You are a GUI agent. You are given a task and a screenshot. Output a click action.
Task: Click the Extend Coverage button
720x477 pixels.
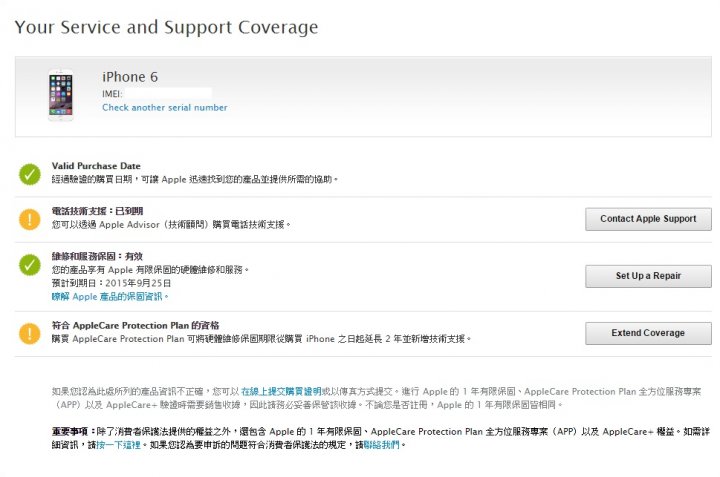point(648,333)
